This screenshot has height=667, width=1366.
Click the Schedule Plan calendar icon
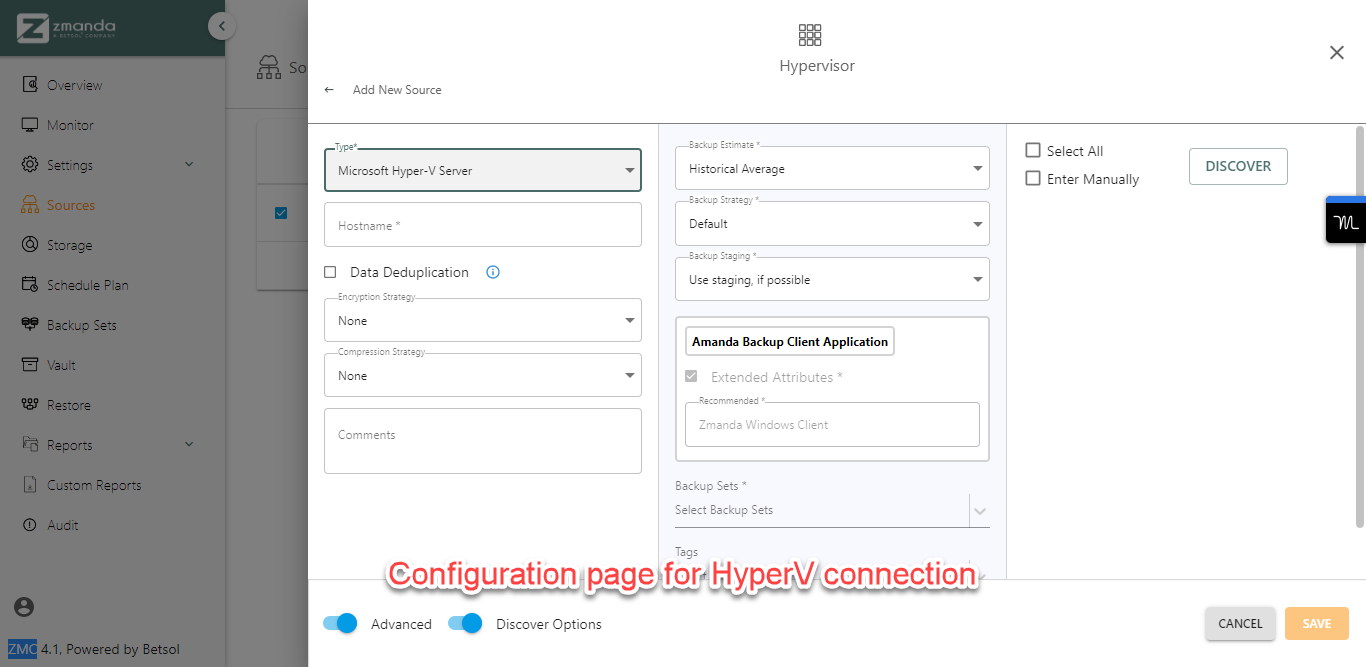30,285
